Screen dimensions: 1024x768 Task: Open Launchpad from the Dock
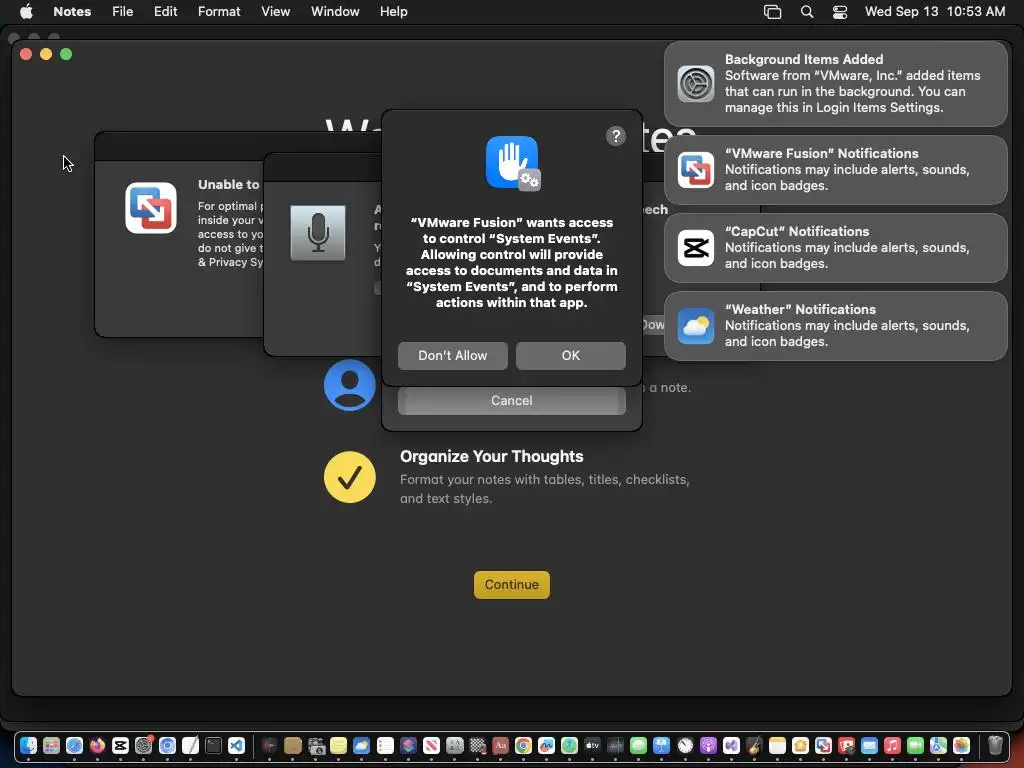51,745
